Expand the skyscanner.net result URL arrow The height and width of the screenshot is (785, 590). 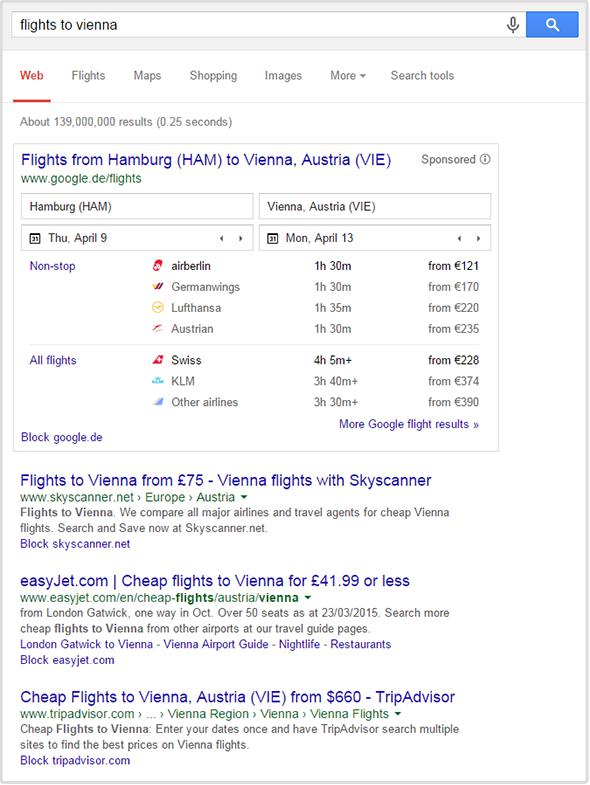coord(244,497)
